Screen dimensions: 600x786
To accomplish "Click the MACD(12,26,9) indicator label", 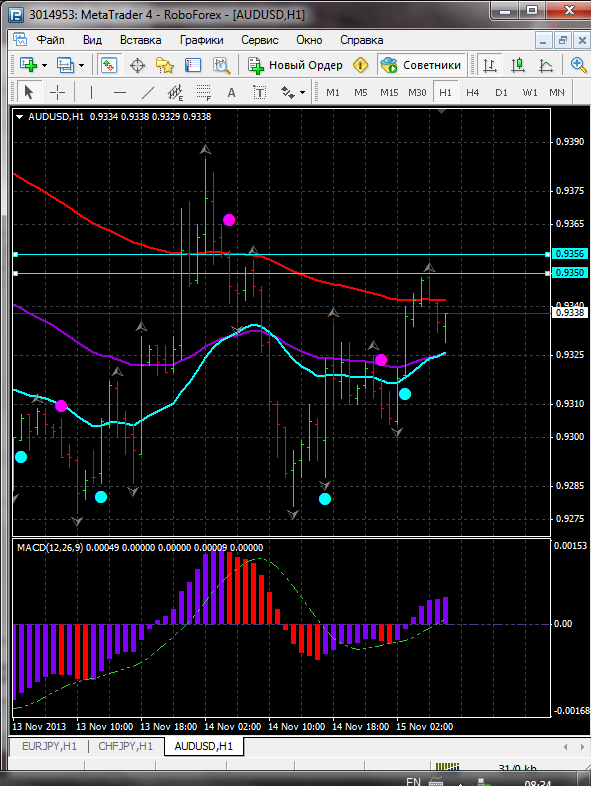I will (50, 547).
